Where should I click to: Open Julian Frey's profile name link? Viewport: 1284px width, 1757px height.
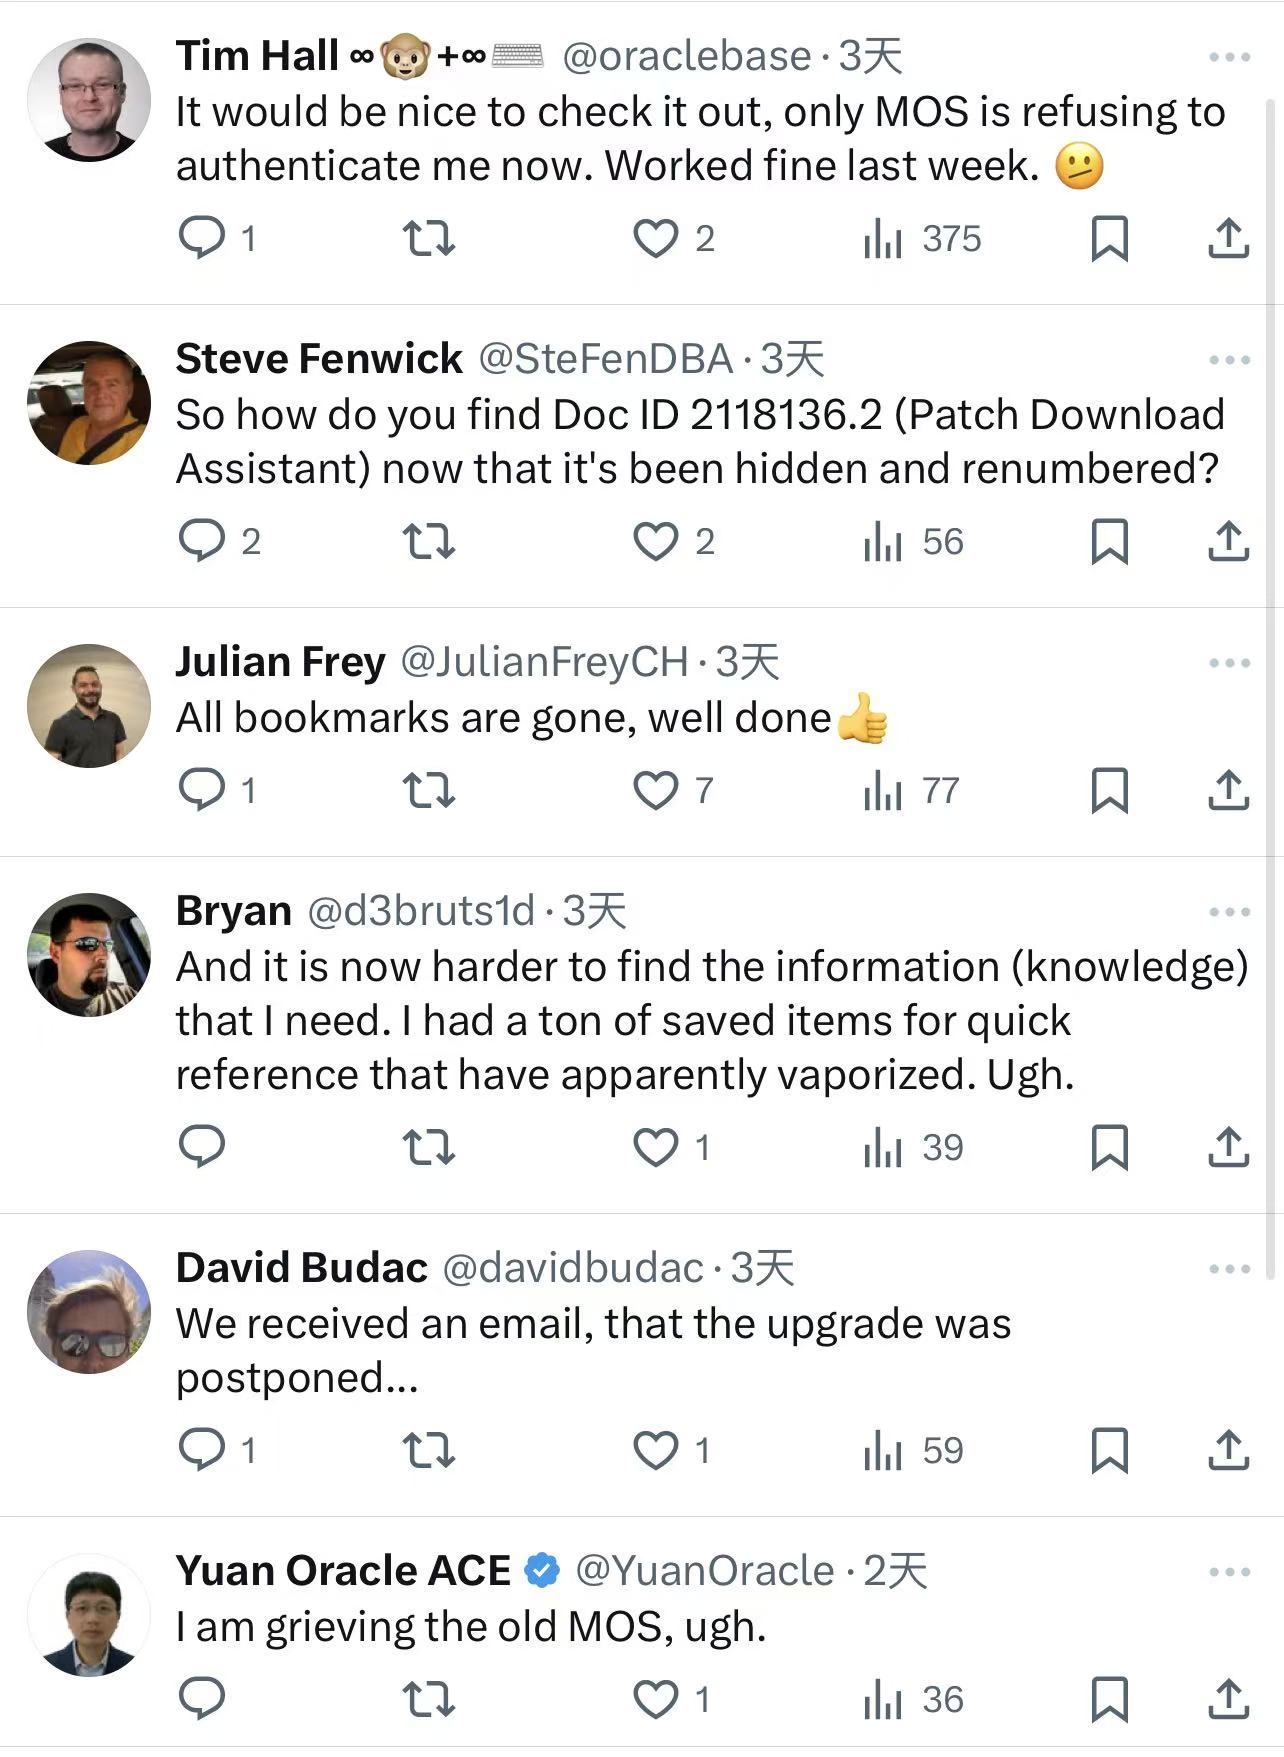pyautogui.click(x=280, y=662)
